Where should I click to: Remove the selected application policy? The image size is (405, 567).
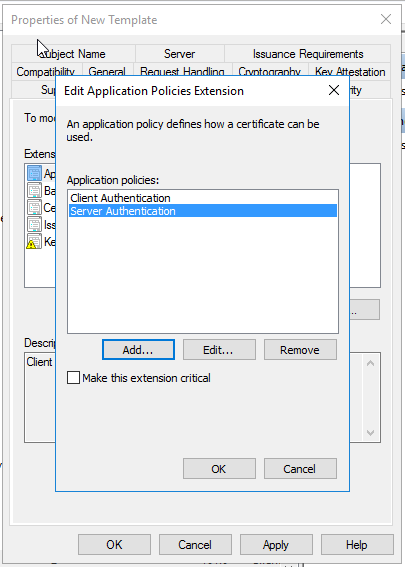[x=300, y=349]
